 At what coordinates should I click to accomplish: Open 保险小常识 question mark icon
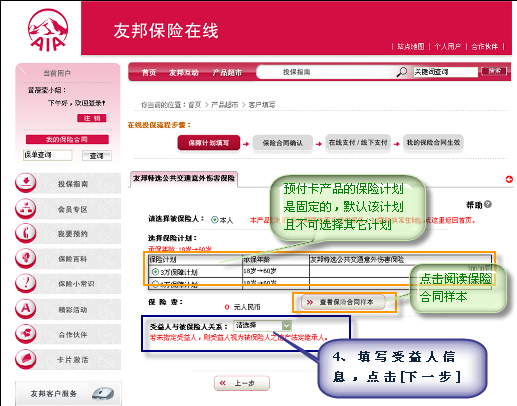point(26,283)
